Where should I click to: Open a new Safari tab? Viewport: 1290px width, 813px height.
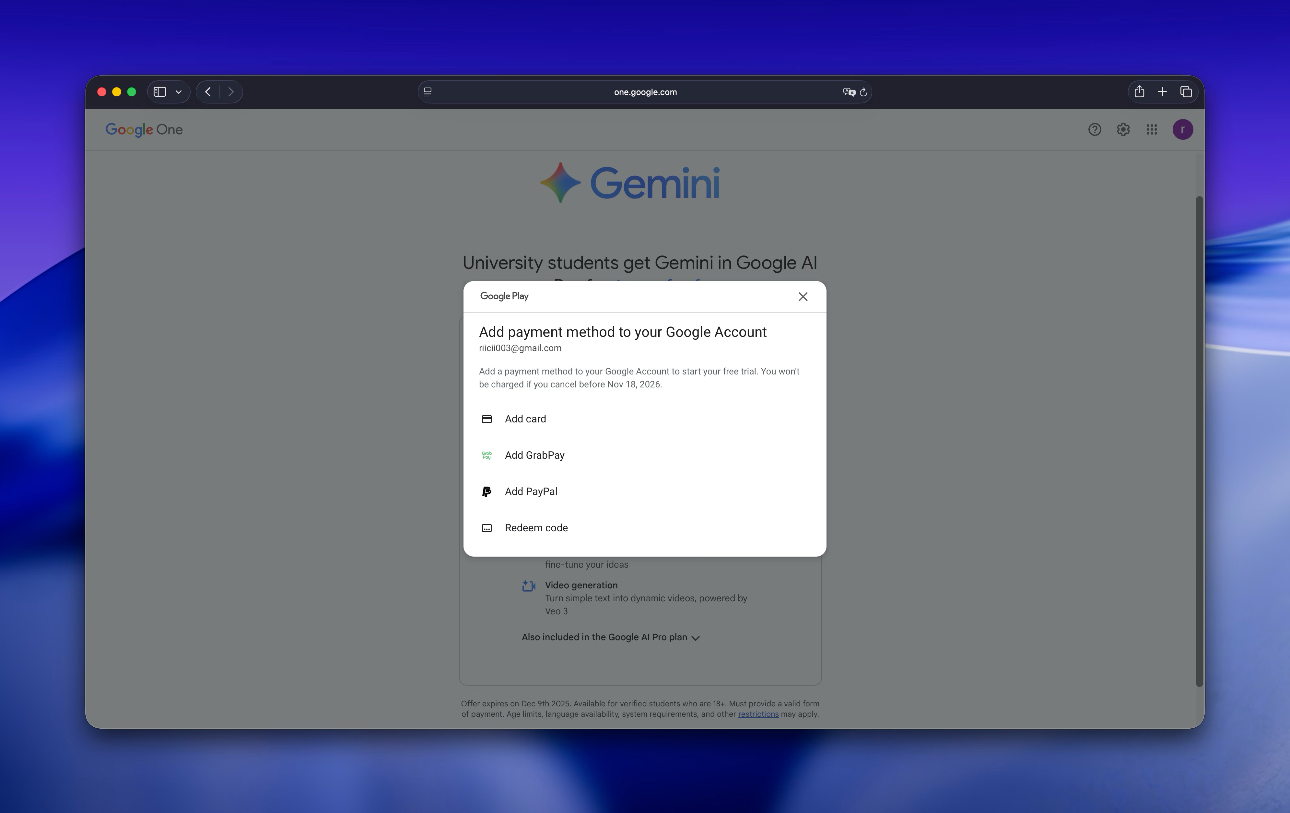click(x=1162, y=92)
